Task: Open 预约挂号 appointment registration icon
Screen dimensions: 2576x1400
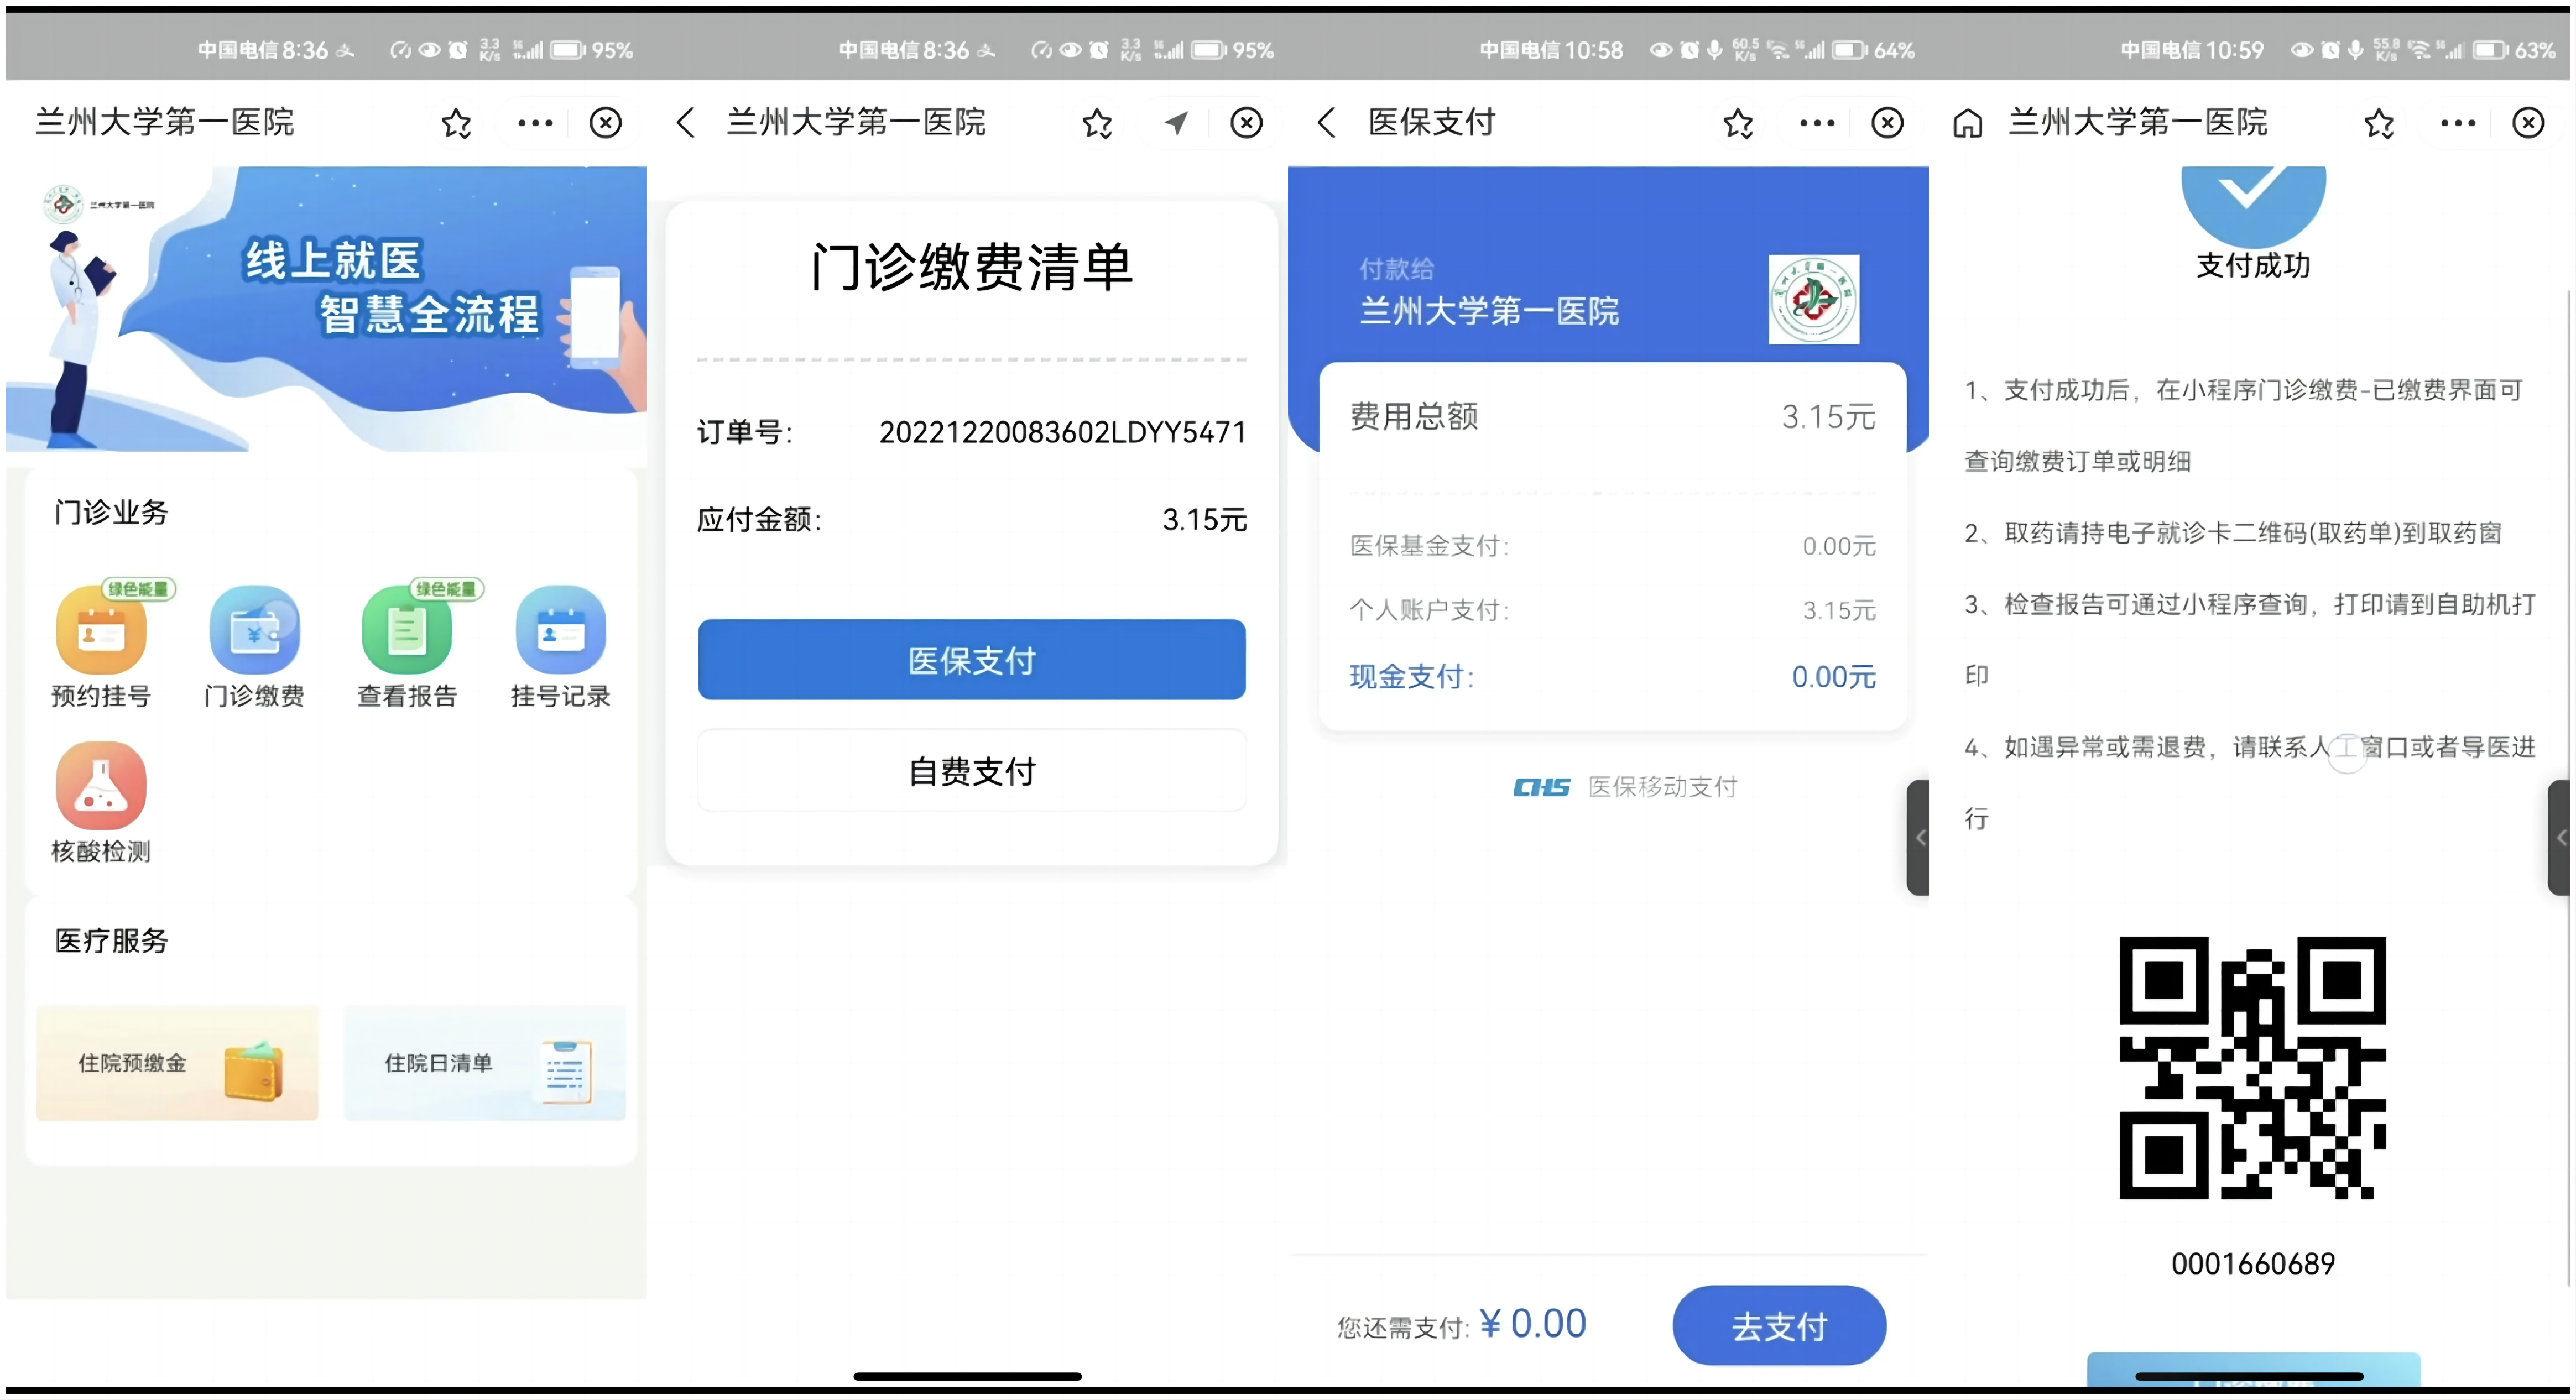Action: point(101,630)
